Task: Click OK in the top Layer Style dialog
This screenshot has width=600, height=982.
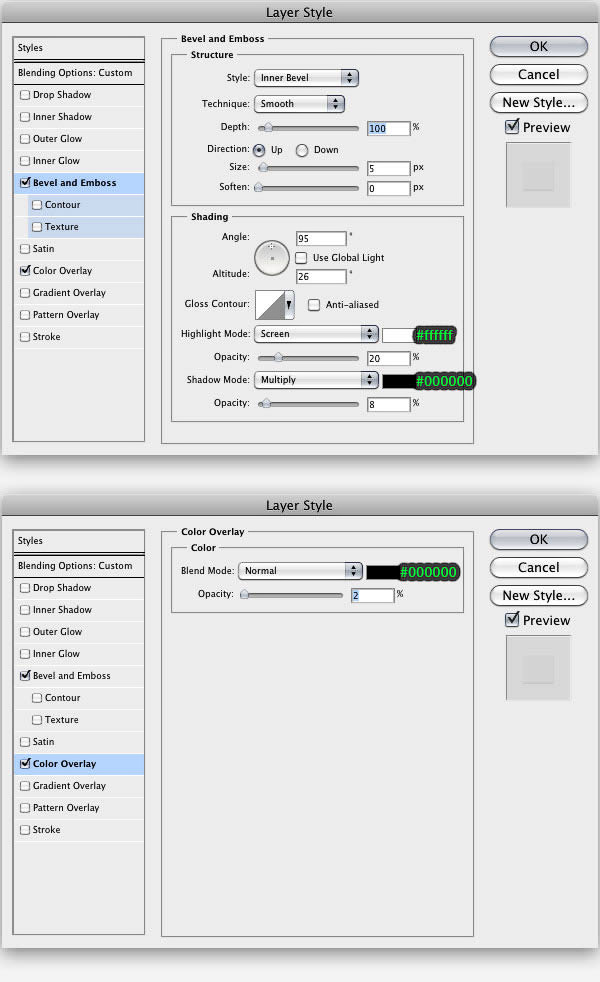Action: pyautogui.click(x=539, y=46)
